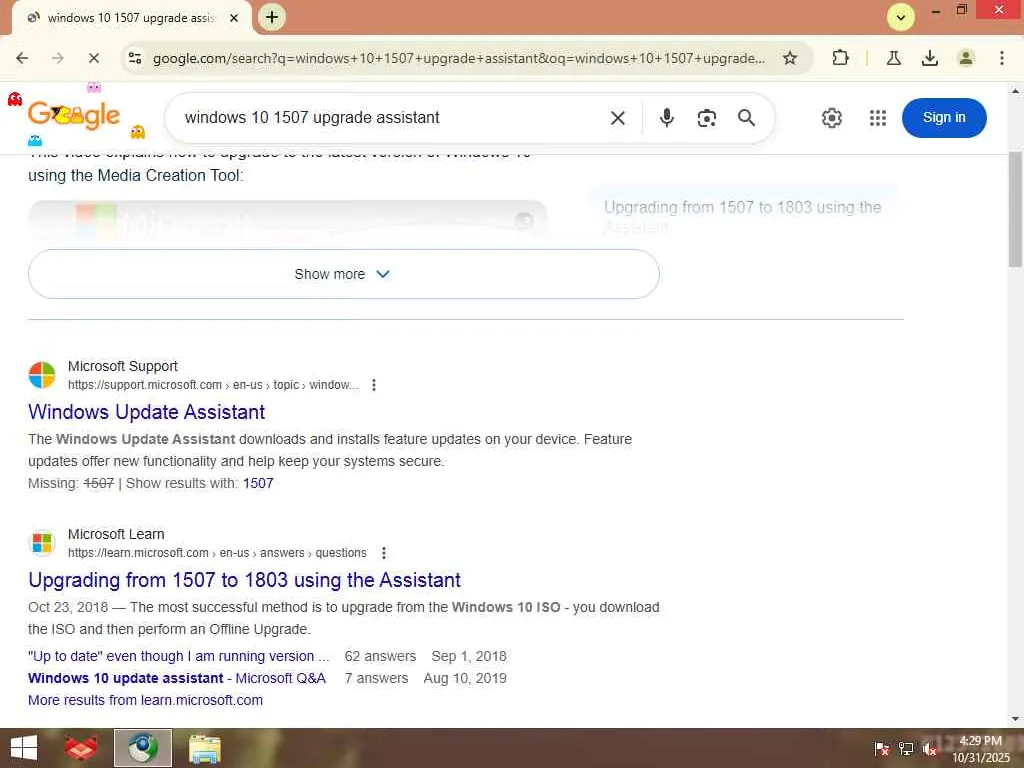Image resolution: width=1024 pixels, height=768 pixels.
Task: Open the Chrome profile avatar
Action: coord(965,58)
